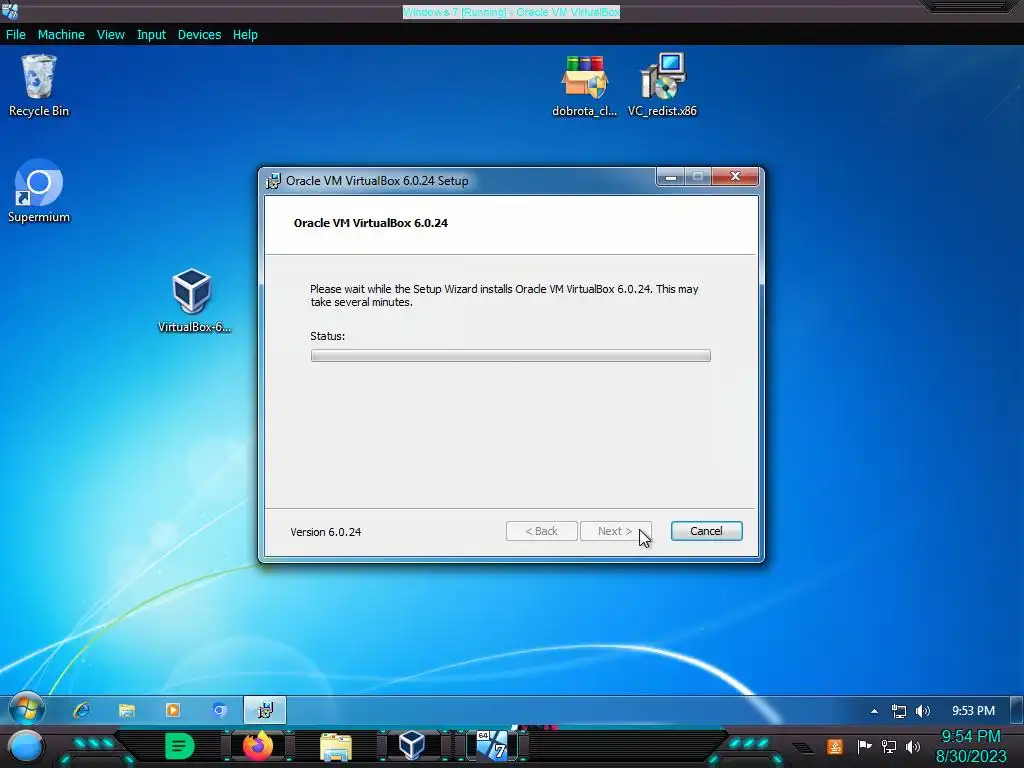Viewport: 1024px width, 768px height.
Task: Click the host Start orb button
Action: 25,746
